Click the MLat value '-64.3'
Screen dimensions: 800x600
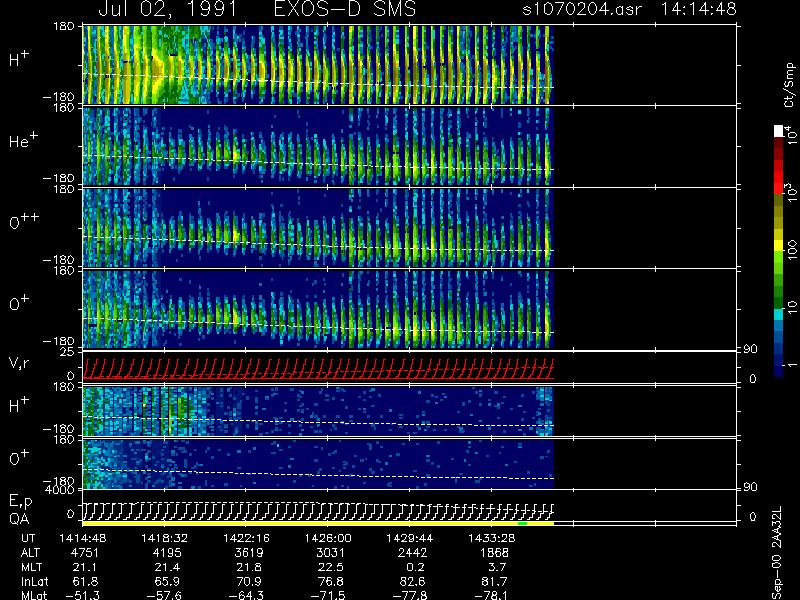coord(246,595)
